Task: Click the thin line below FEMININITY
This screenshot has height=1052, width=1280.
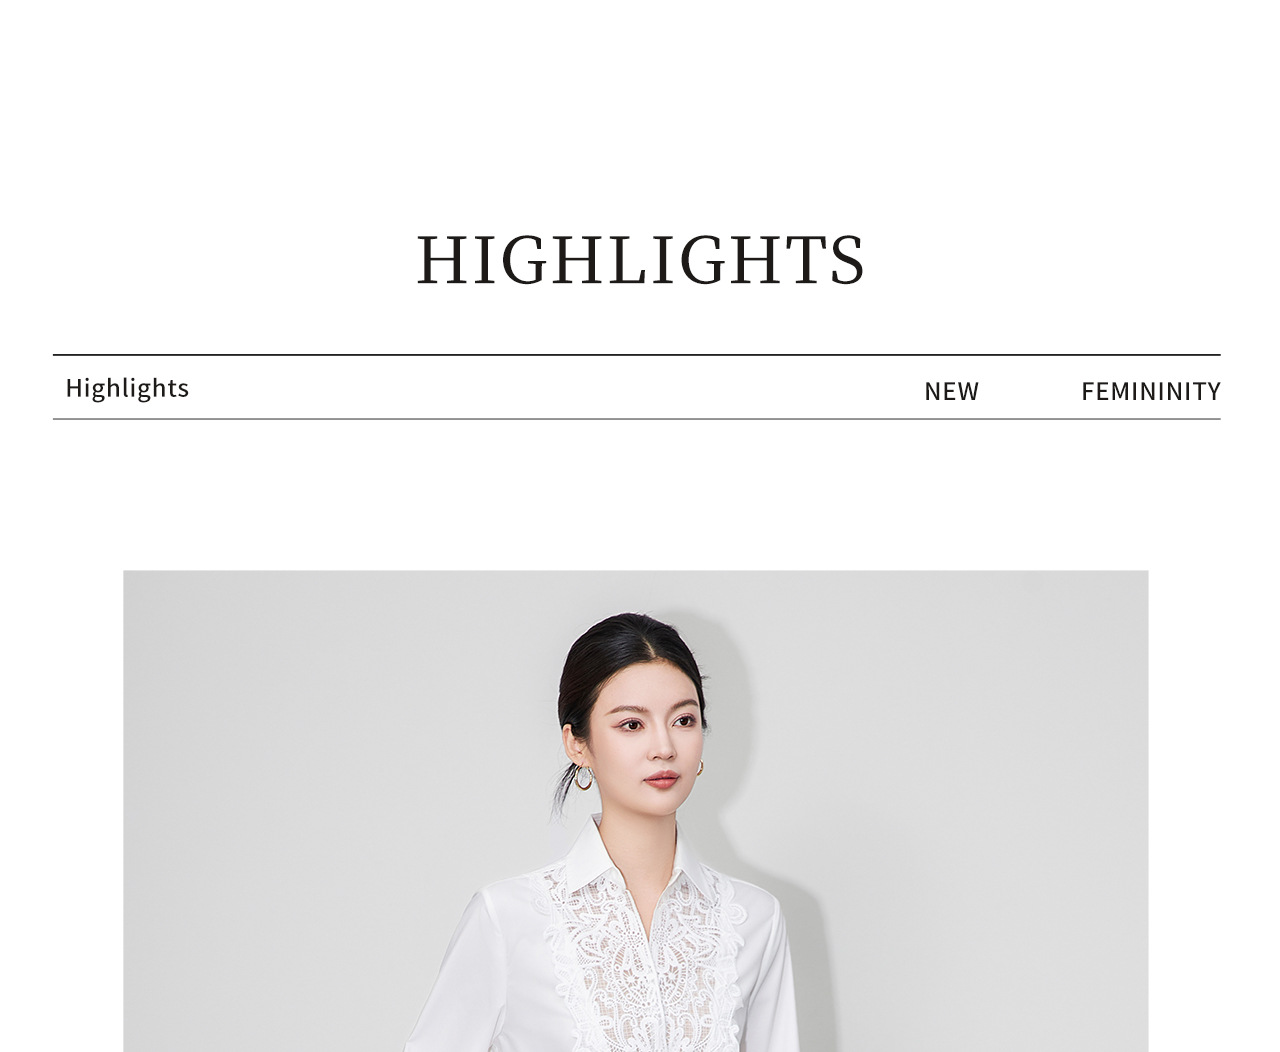Action: [1151, 419]
